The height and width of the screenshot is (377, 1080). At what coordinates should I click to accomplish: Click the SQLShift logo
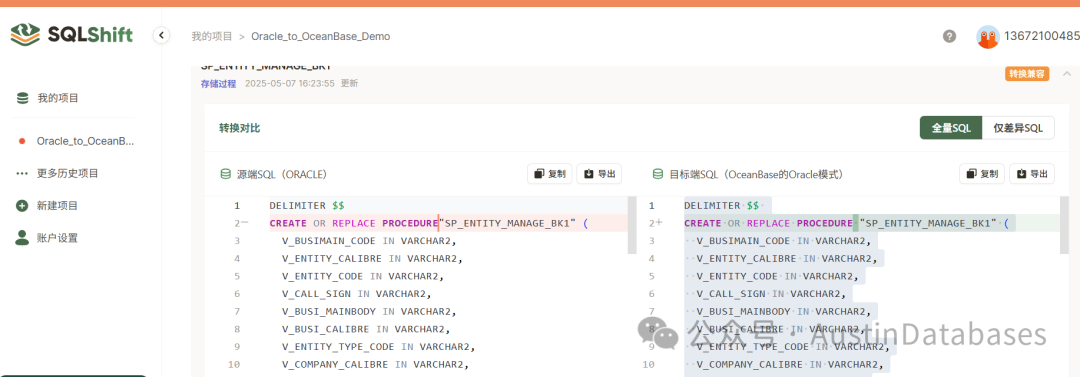(72, 34)
